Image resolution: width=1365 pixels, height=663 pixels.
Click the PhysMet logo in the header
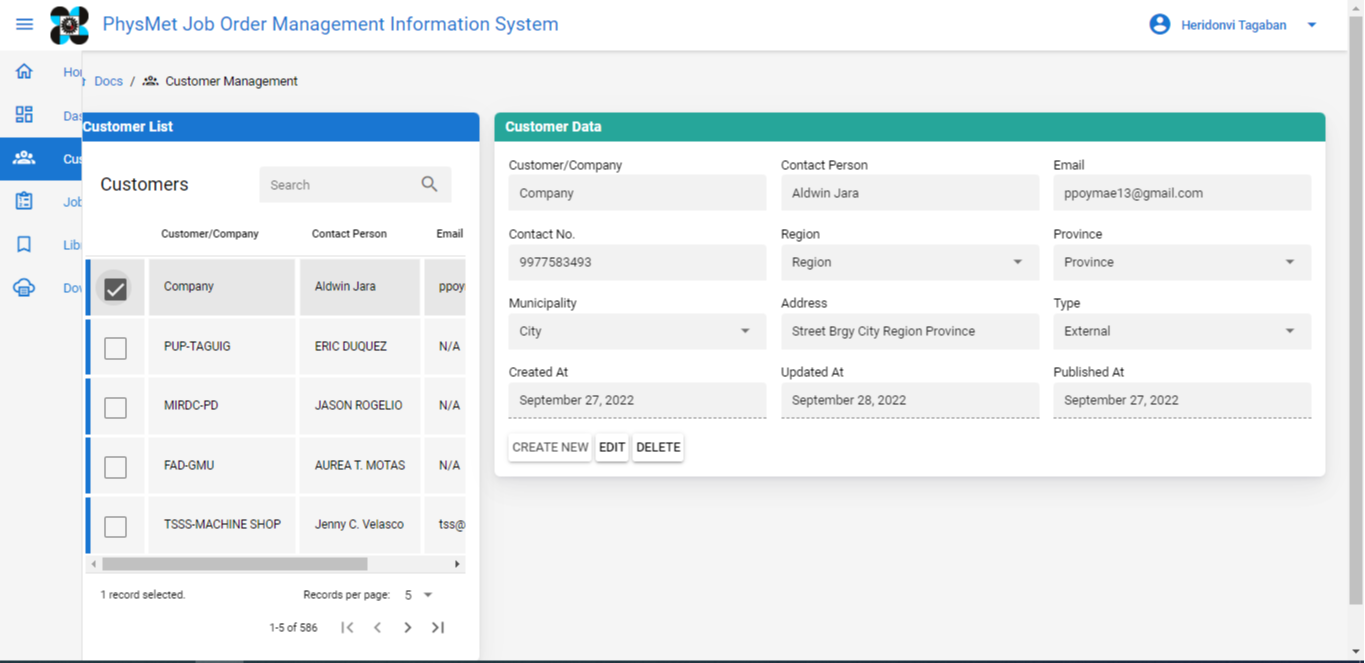click(69, 23)
